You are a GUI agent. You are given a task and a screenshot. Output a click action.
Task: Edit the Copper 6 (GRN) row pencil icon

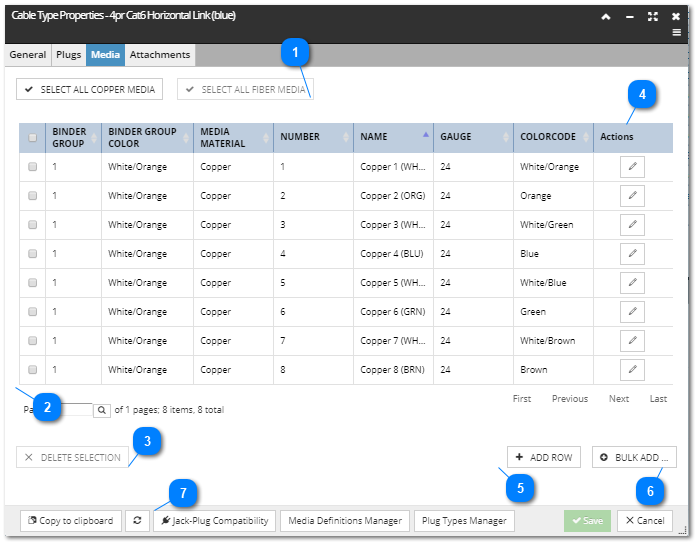(x=632, y=312)
